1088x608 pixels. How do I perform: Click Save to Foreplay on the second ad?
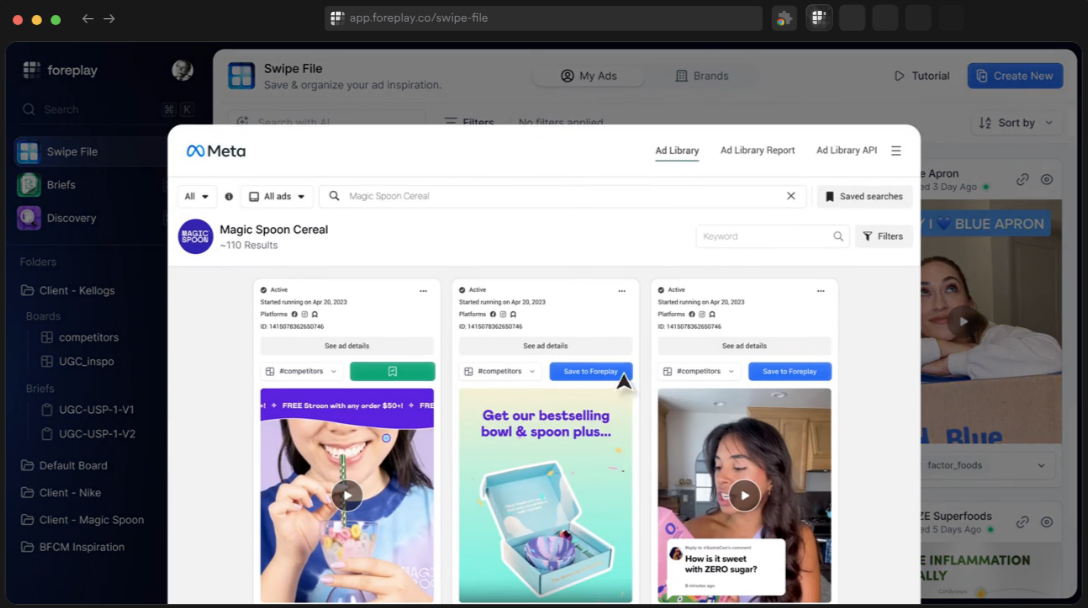(590, 371)
